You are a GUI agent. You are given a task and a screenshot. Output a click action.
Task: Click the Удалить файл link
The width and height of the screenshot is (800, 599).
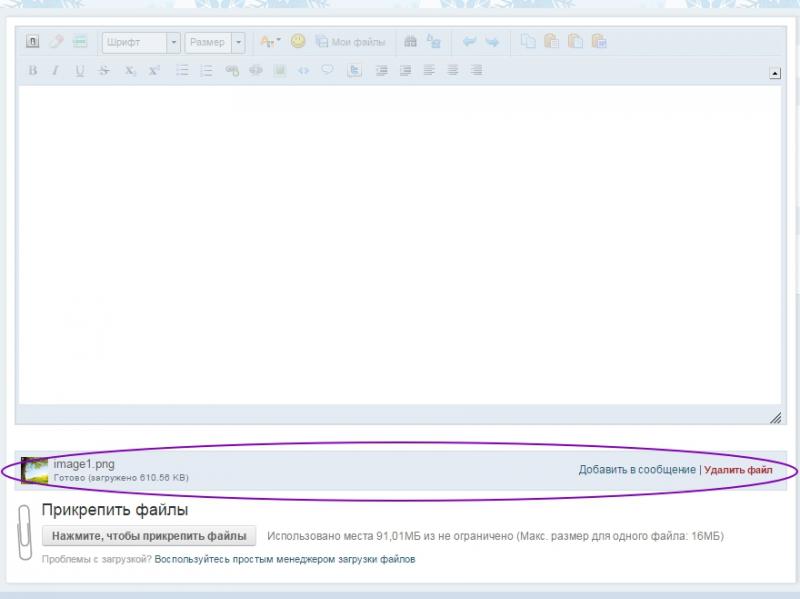(x=738, y=470)
